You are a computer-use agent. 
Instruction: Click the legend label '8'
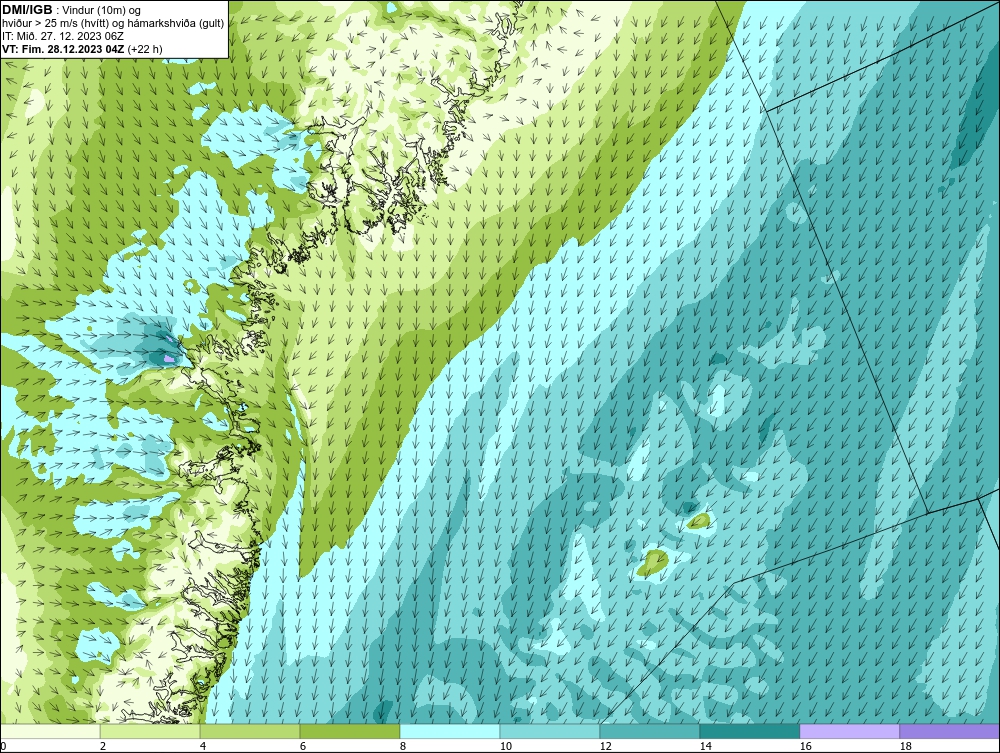click(x=402, y=746)
